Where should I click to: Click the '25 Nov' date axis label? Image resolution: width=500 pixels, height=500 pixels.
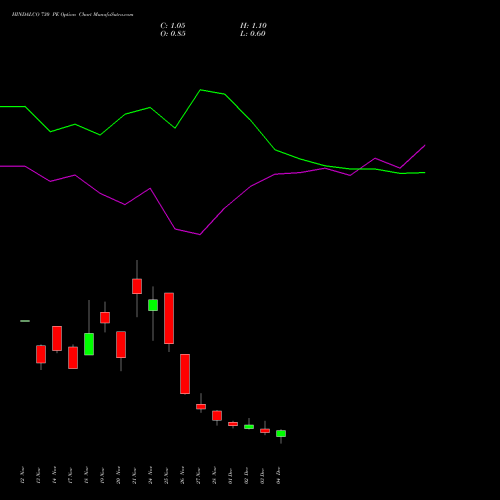[166, 475]
